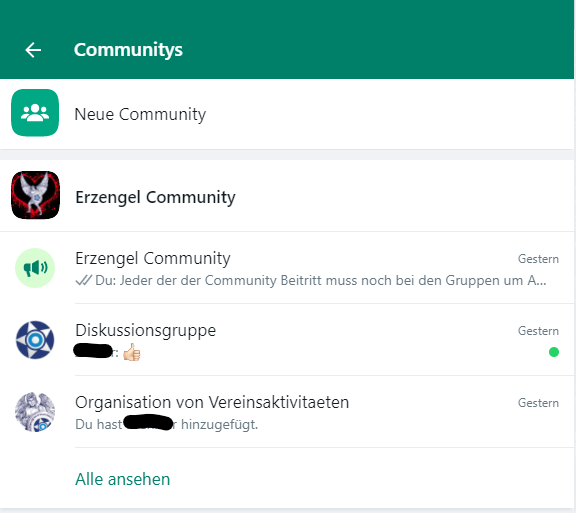Open the Erzengel Community angel heart avatar
The width and height of the screenshot is (576, 513).
(x=35, y=195)
